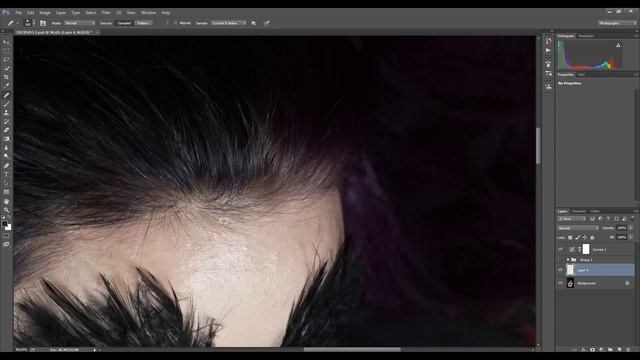
Task: Toggle lock transparent pixels
Action: click(x=570, y=238)
